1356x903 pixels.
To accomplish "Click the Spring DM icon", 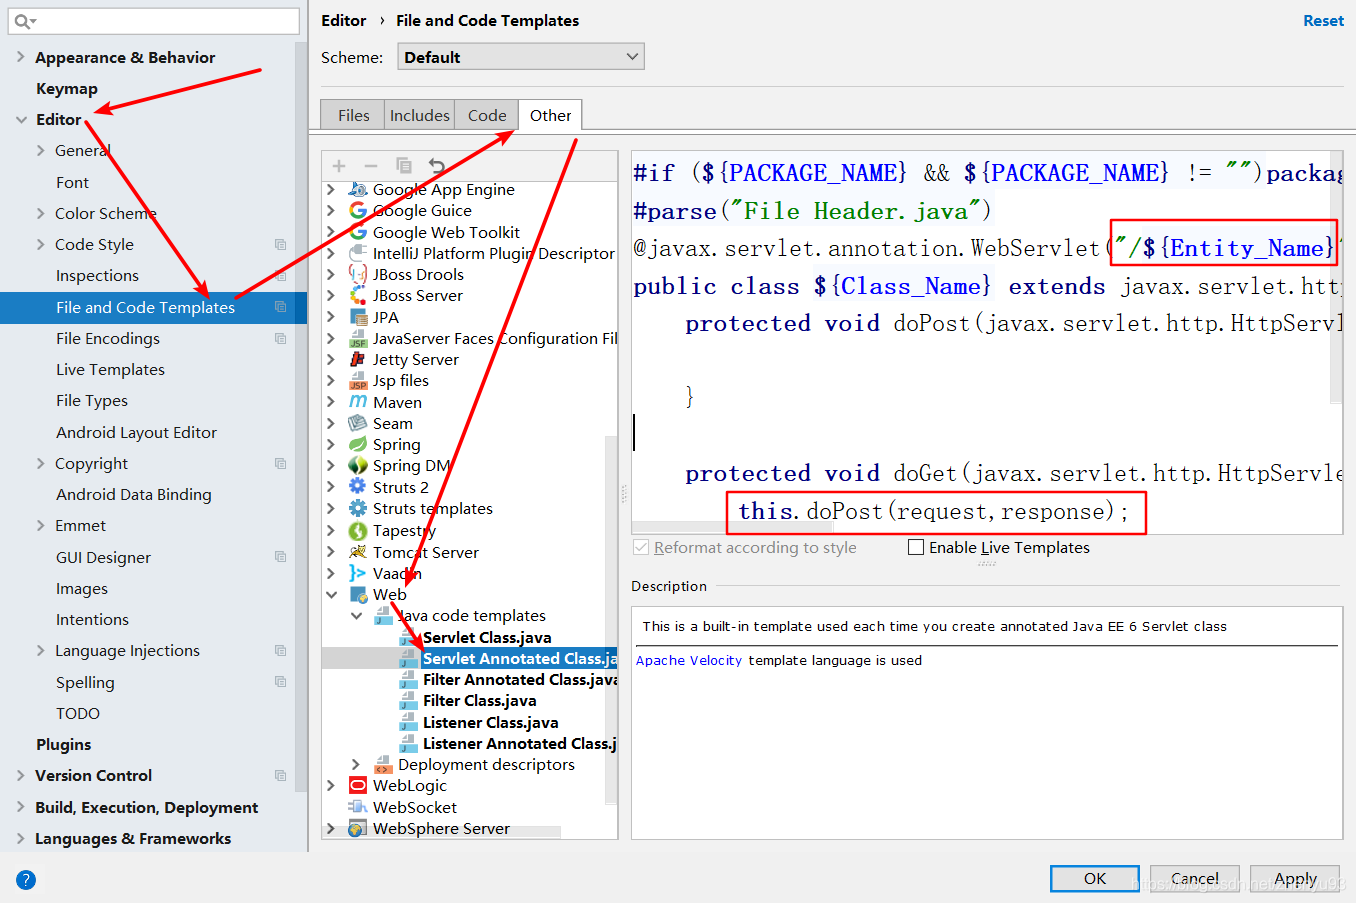I will click(x=358, y=466).
